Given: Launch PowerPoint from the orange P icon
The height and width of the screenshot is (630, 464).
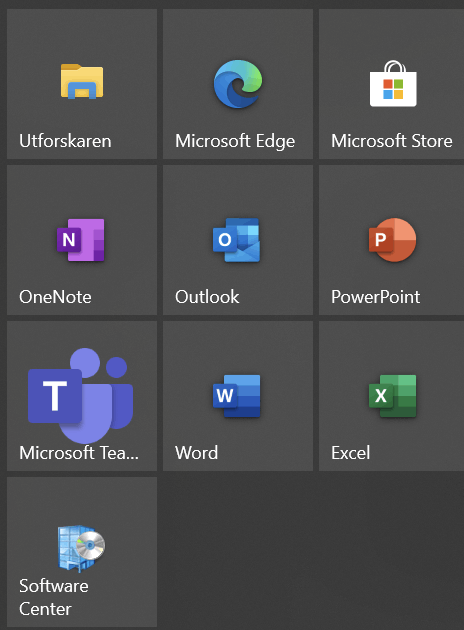Looking at the screenshot, I should pyautogui.click(x=392, y=240).
